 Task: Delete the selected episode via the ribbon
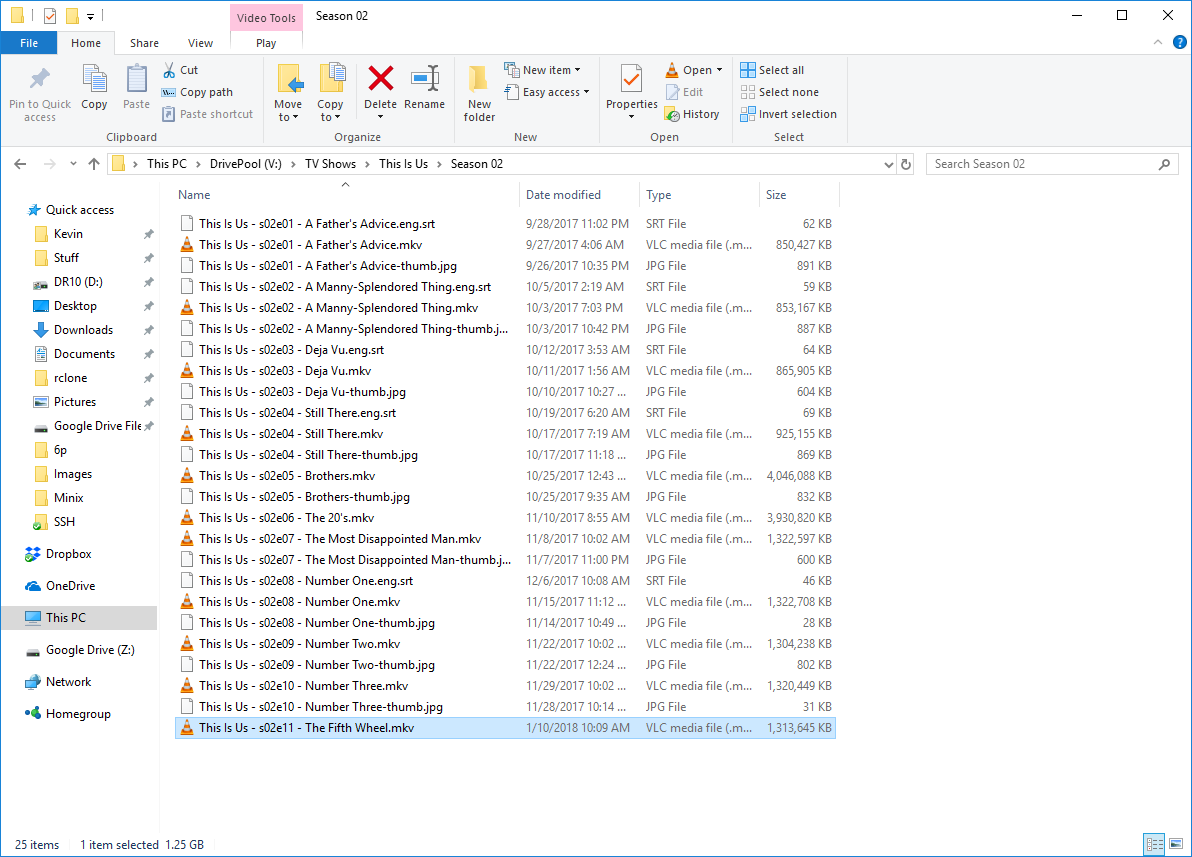(380, 90)
